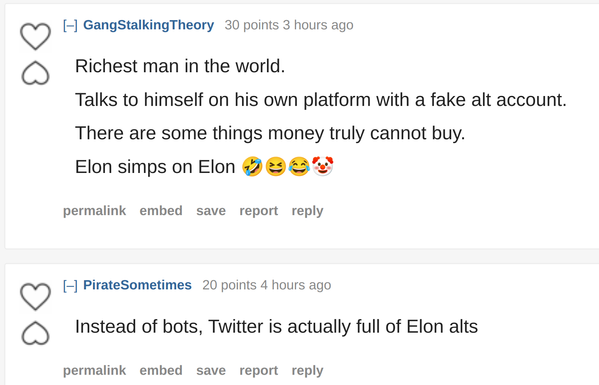The width and height of the screenshot is (599, 385).
Task: Downvote PirateSometimes' comment with inverted heart
Action: 36,333
